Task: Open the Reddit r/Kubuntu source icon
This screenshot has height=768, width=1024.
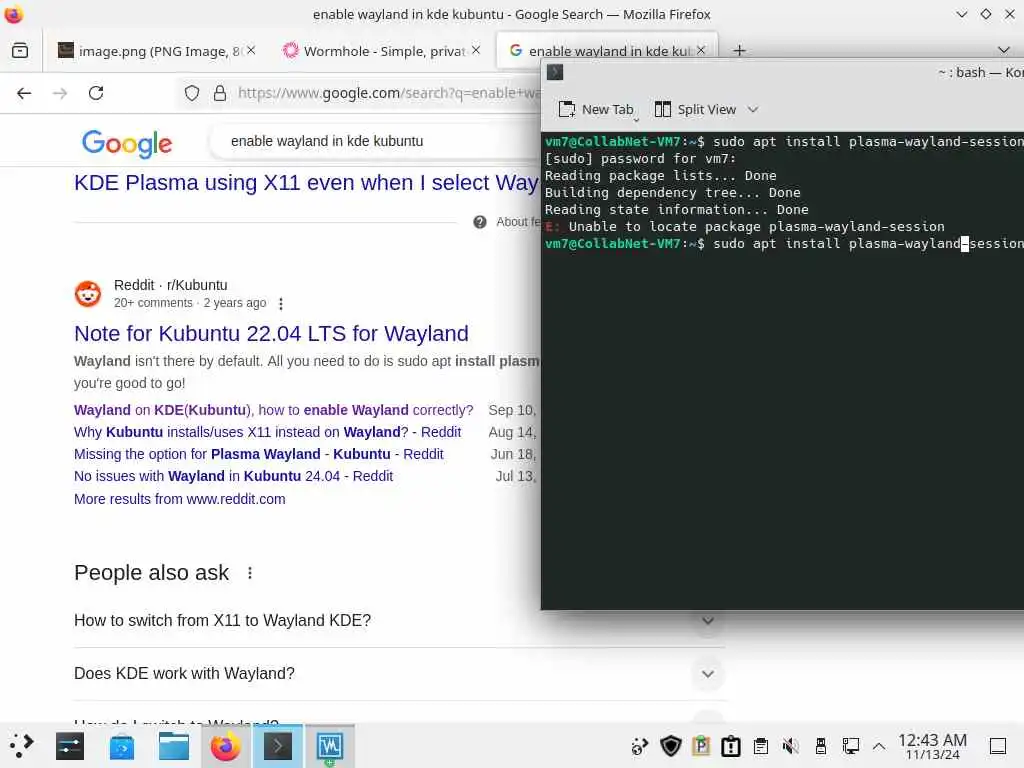Action: coord(88,294)
